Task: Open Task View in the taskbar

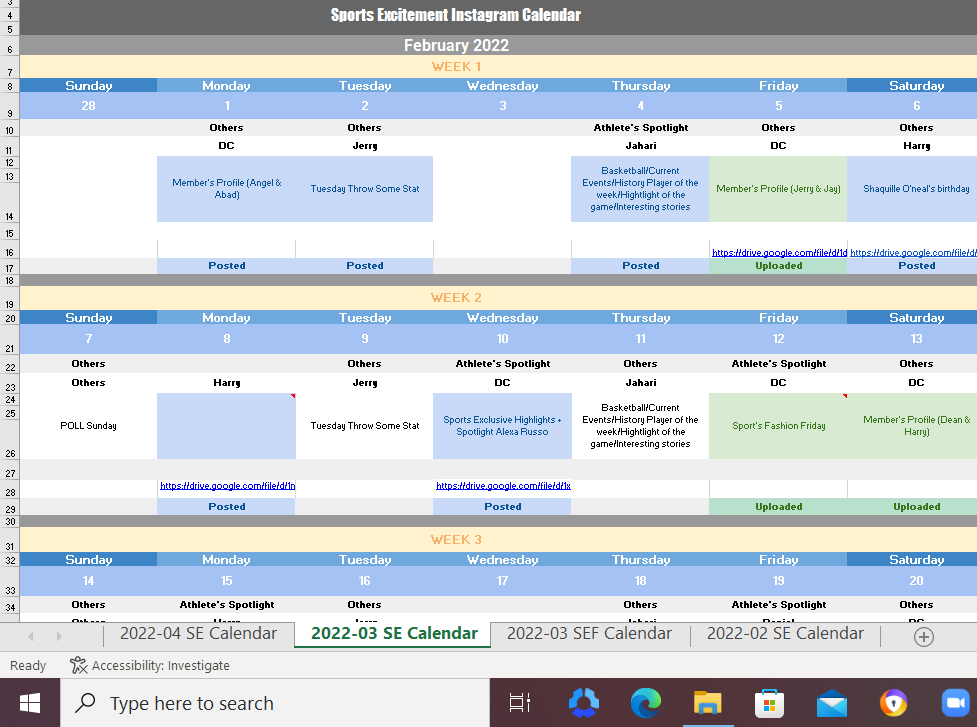Action: [x=520, y=703]
